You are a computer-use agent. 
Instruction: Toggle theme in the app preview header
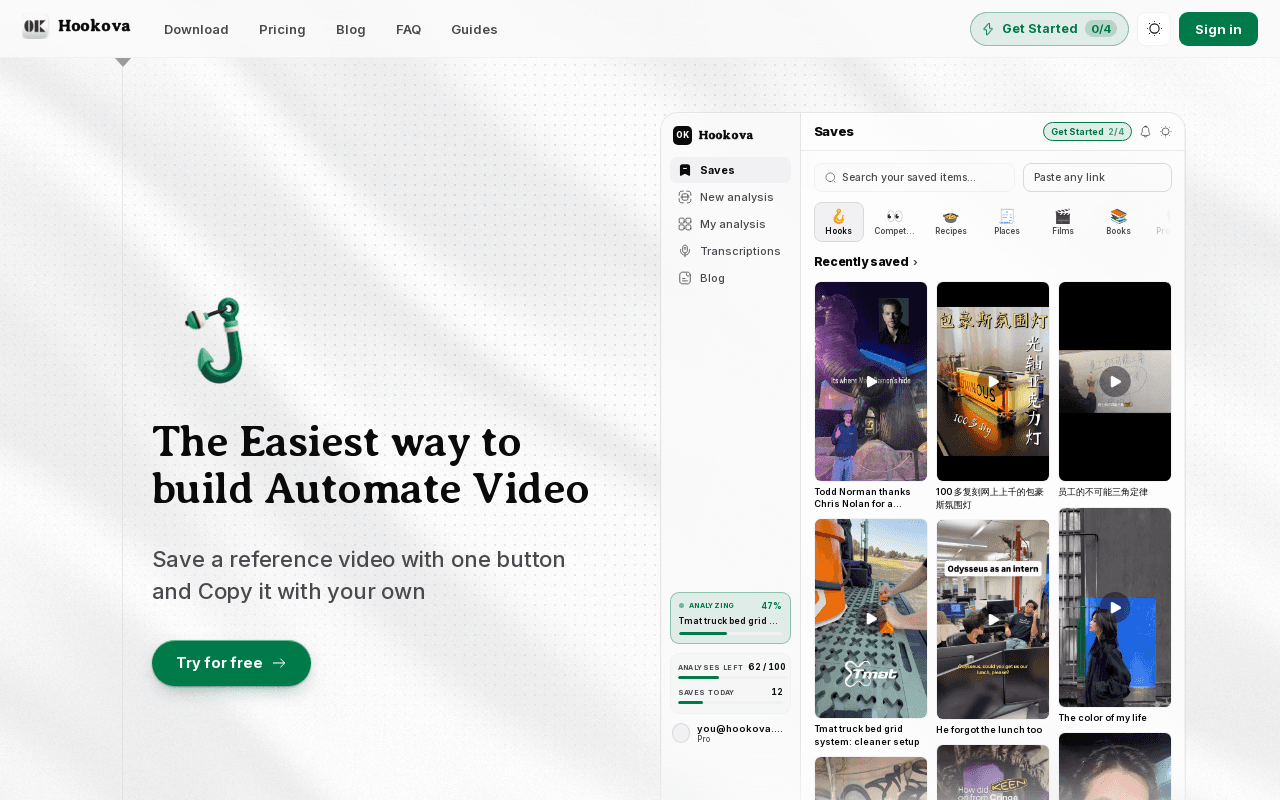click(x=1165, y=132)
